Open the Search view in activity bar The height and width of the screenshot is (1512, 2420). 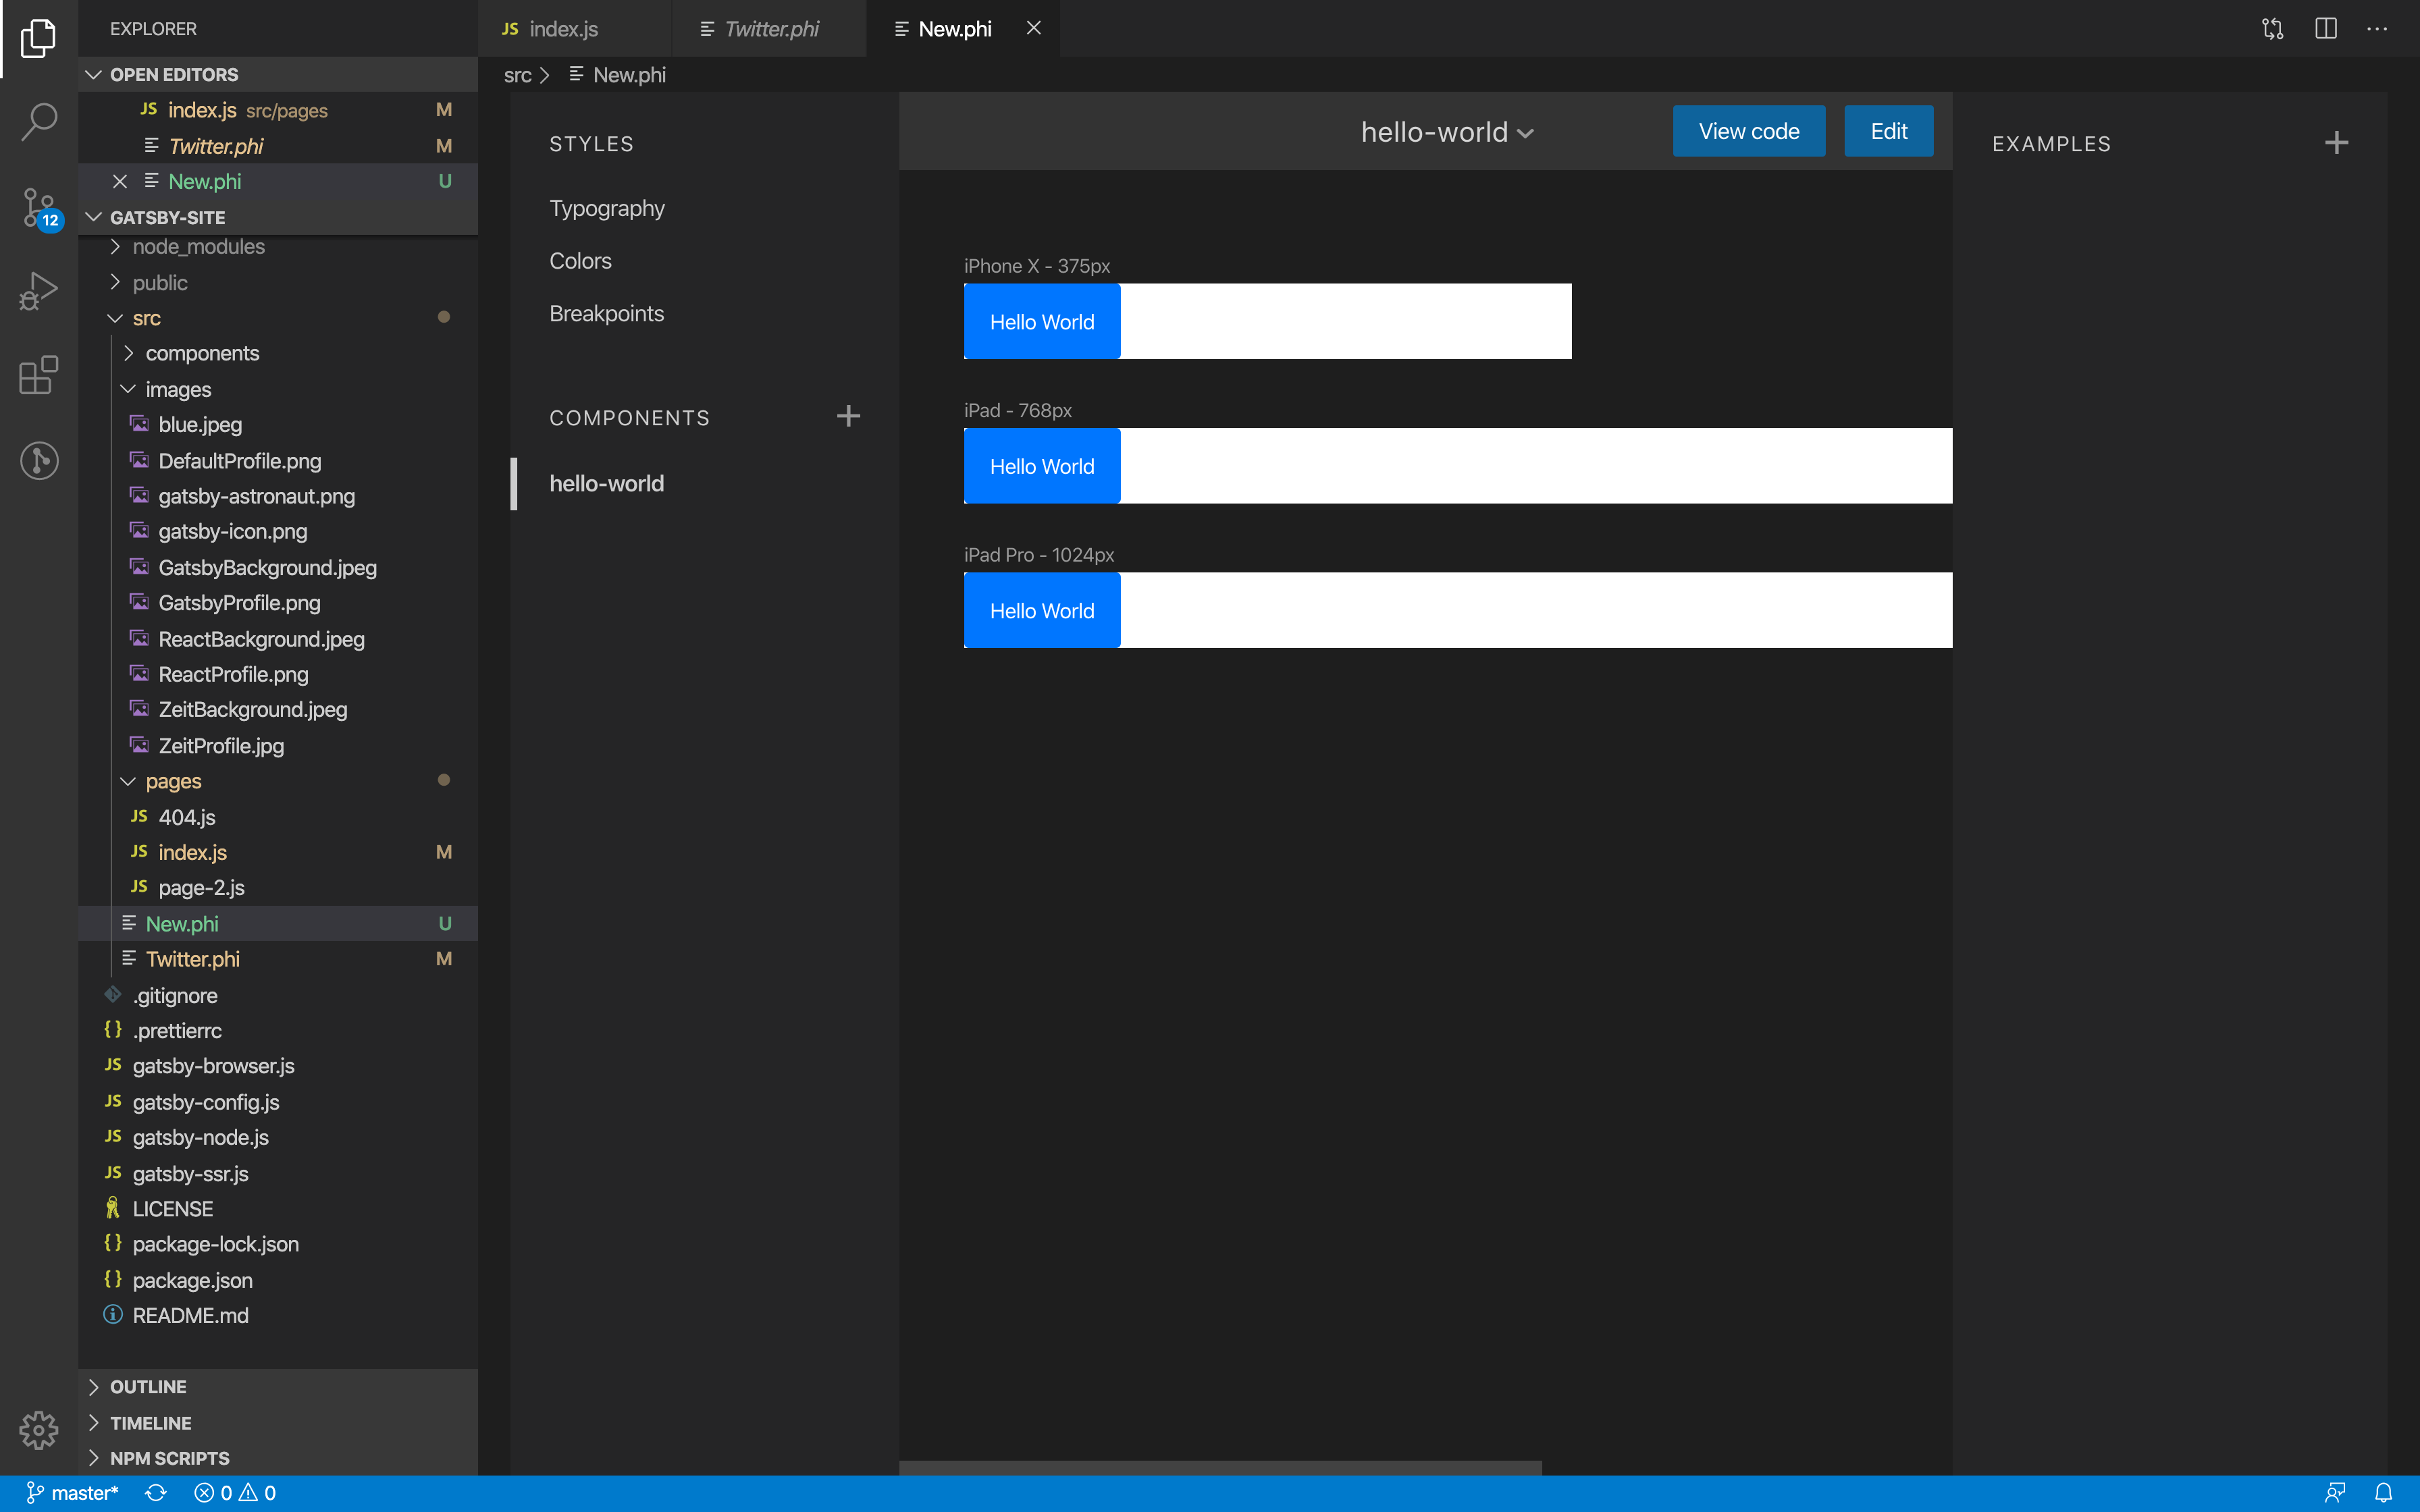point(39,122)
